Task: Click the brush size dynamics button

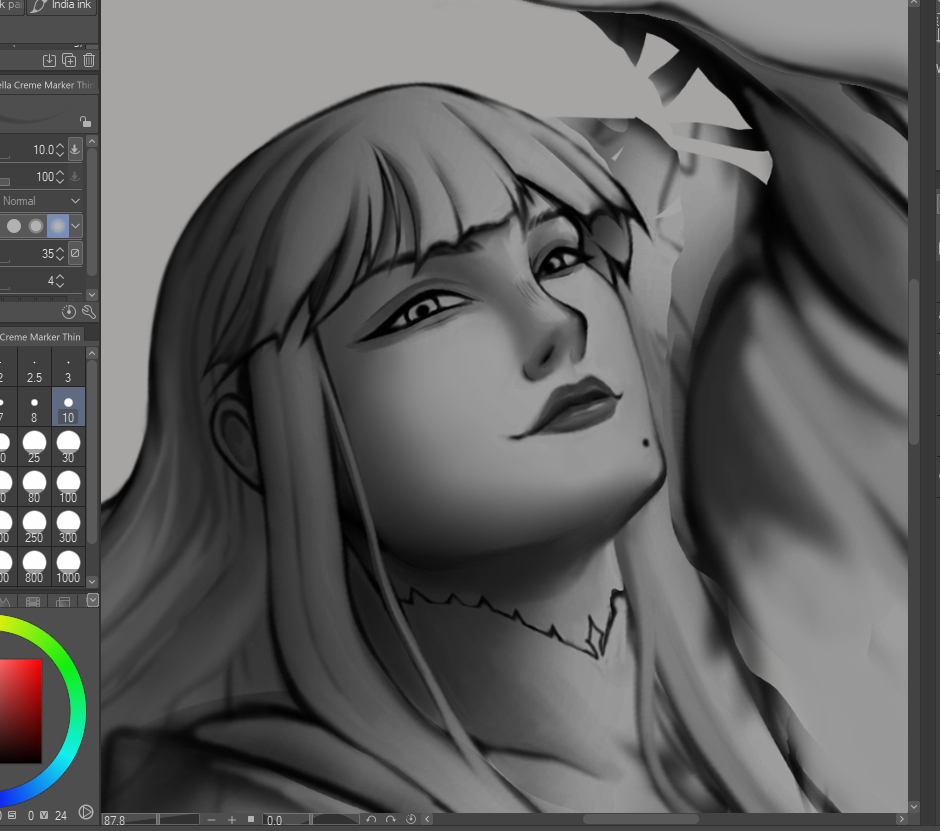Action: click(75, 150)
